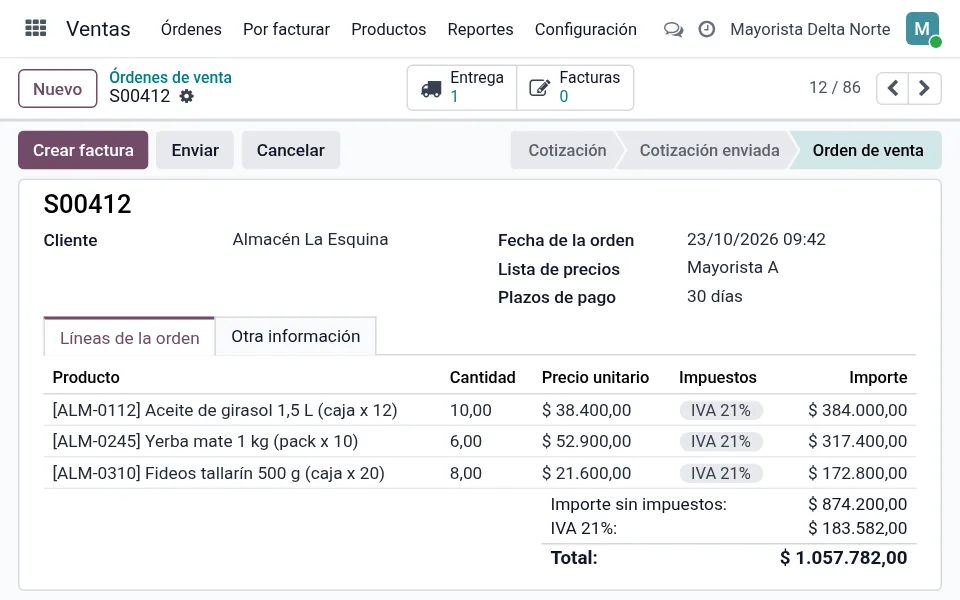Open the Por facturar menu
This screenshot has height=600, width=960.
tap(287, 29)
